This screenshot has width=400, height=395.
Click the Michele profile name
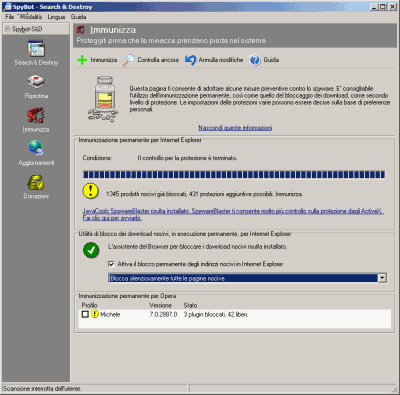pos(110,314)
